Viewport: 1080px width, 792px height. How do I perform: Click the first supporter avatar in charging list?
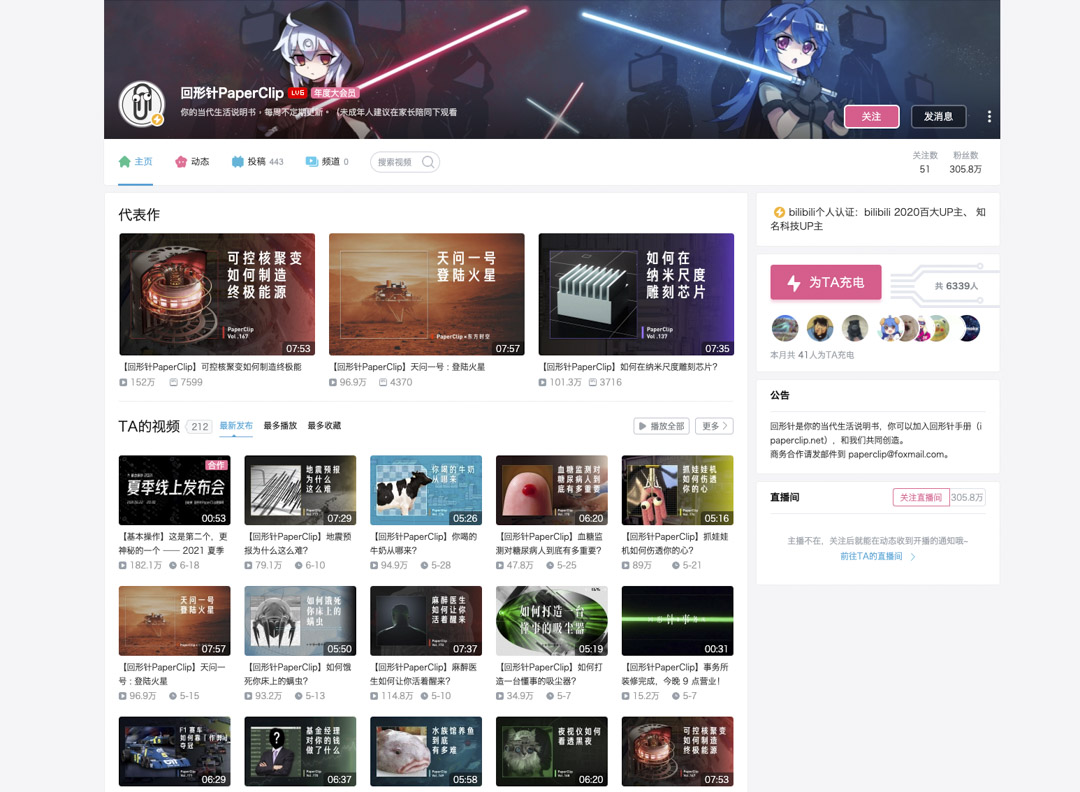click(x=785, y=329)
